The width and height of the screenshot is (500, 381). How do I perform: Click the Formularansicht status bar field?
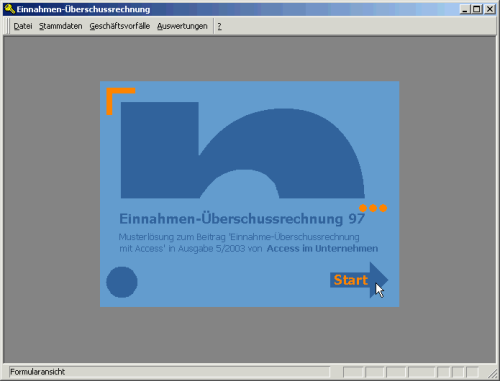(x=169, y=372)
